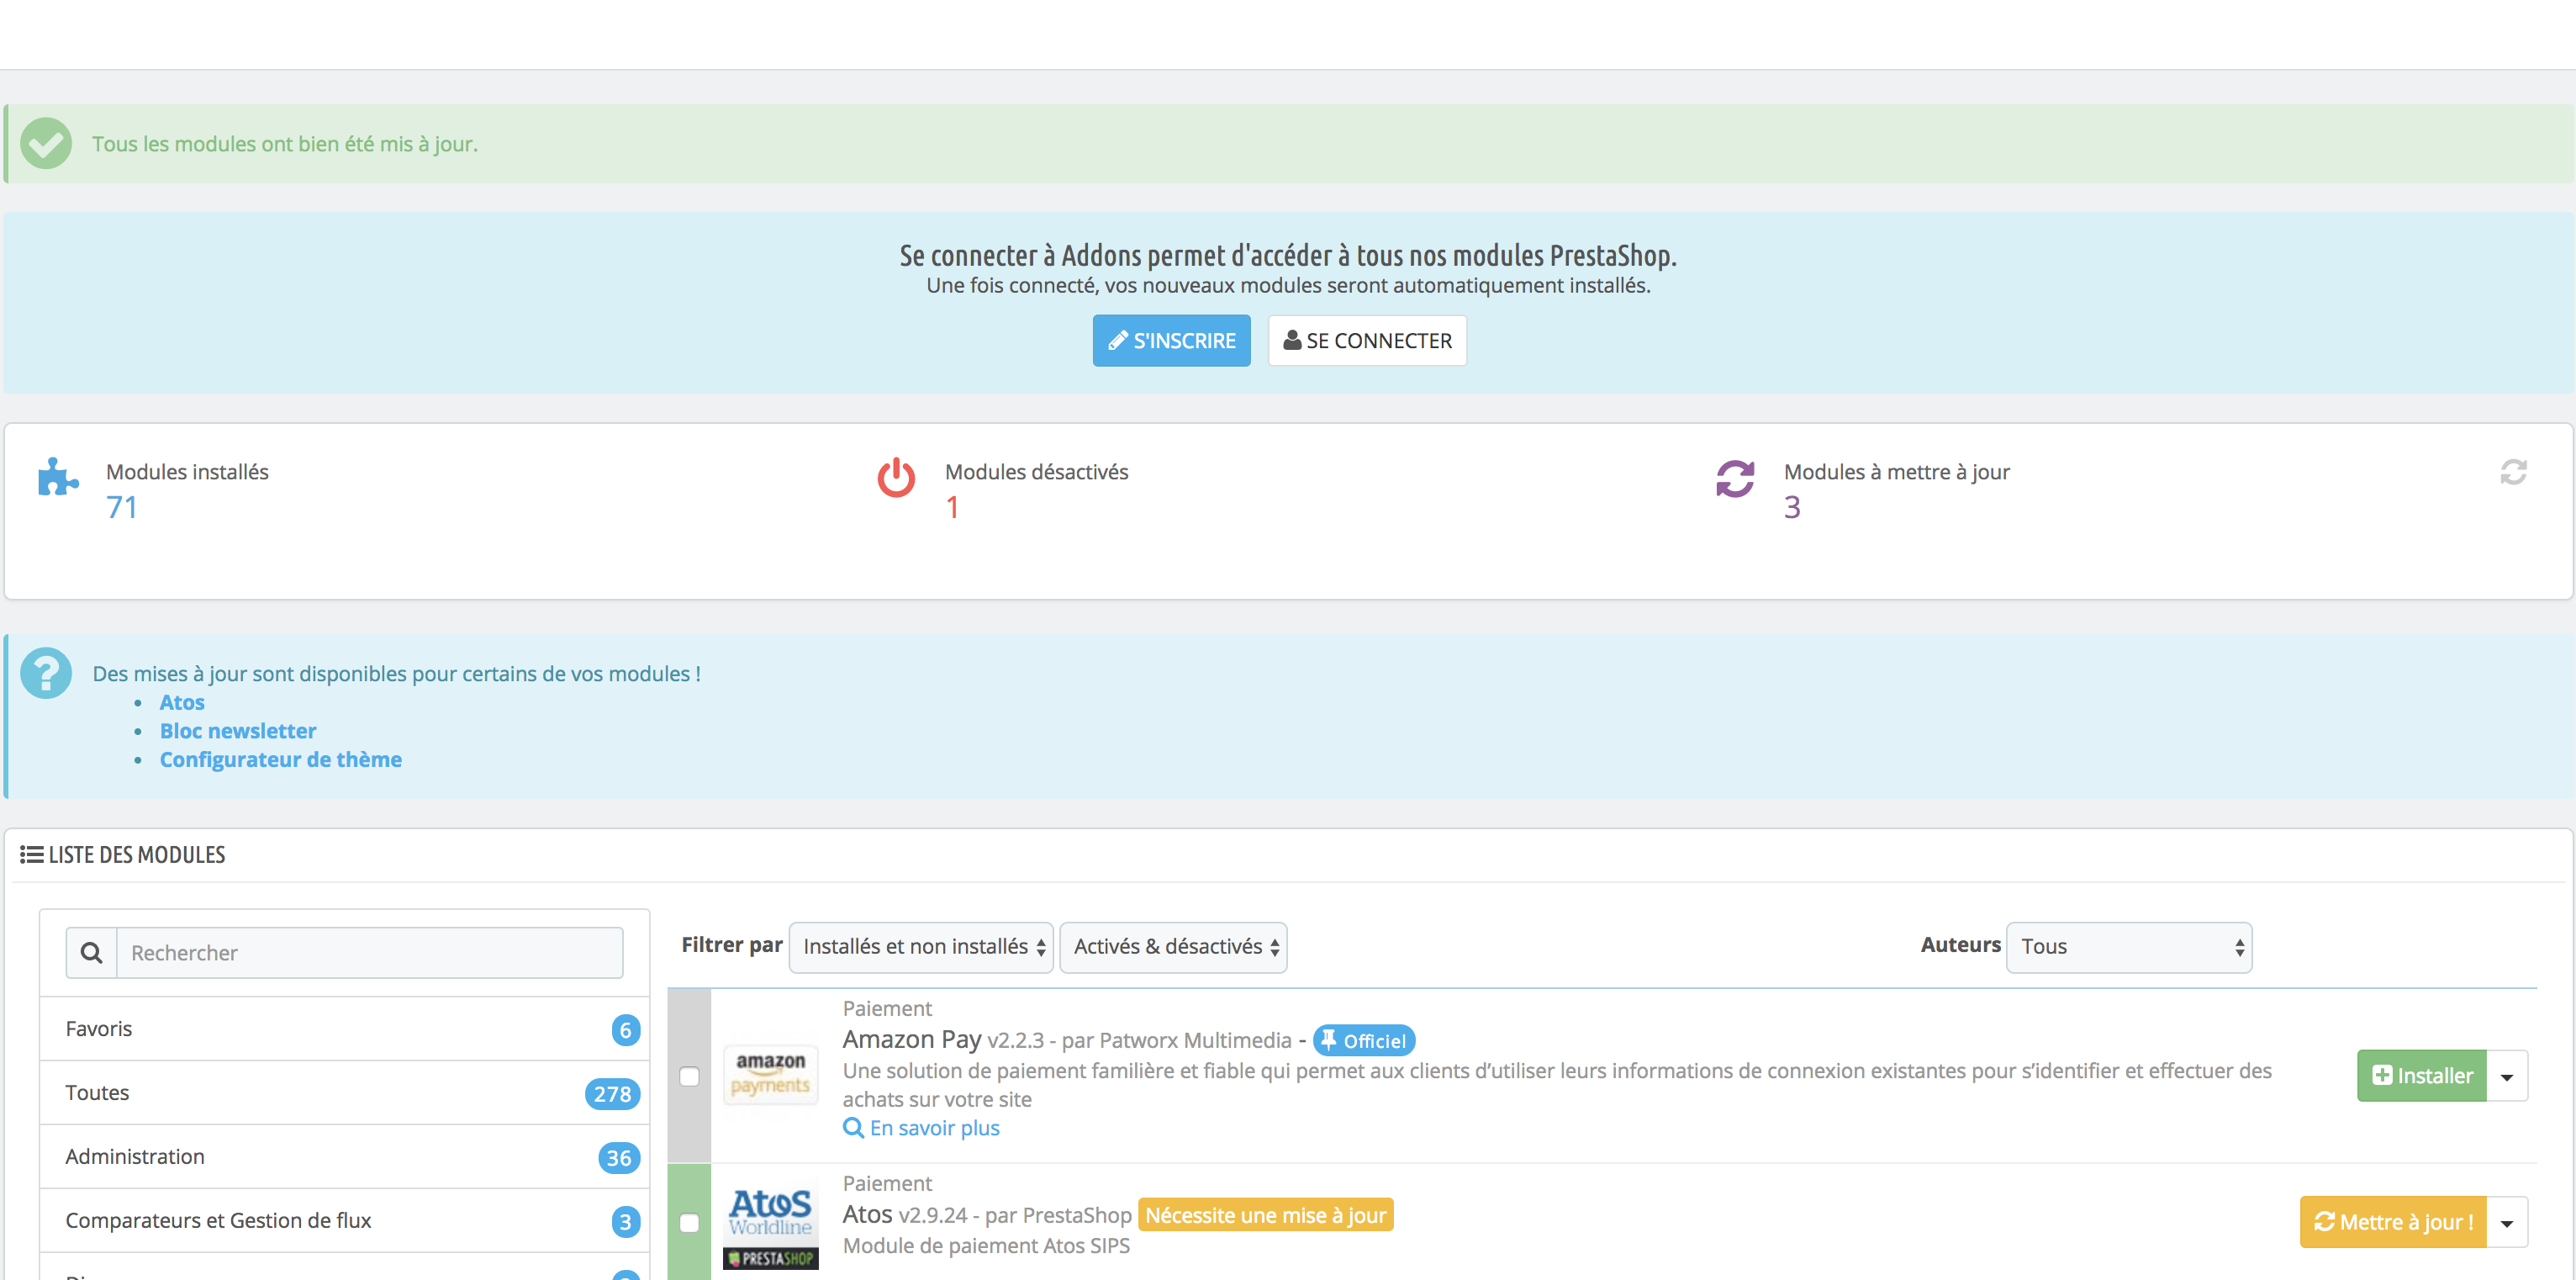Open the Activés & désactivés filter dropdown
Screen dimensions: 2576x1280
click(1173, 947)
